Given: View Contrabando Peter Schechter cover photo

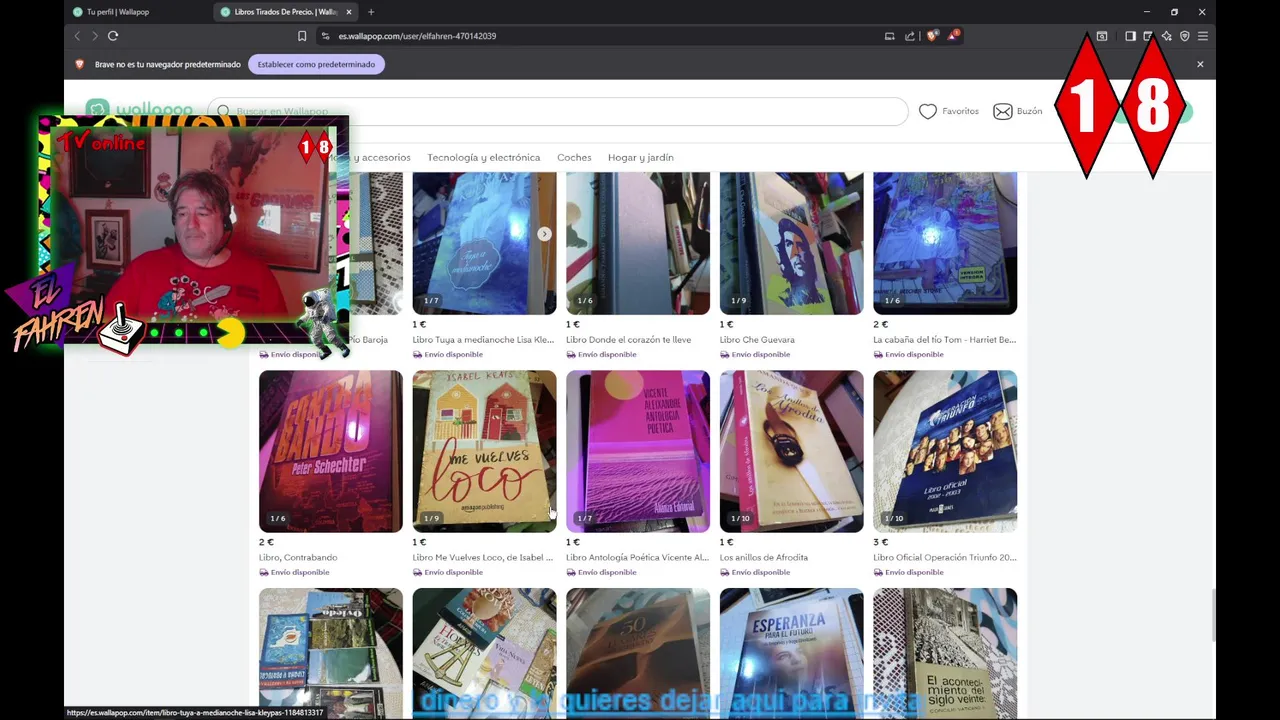Looking at the screenshot, I should point(331,451).
